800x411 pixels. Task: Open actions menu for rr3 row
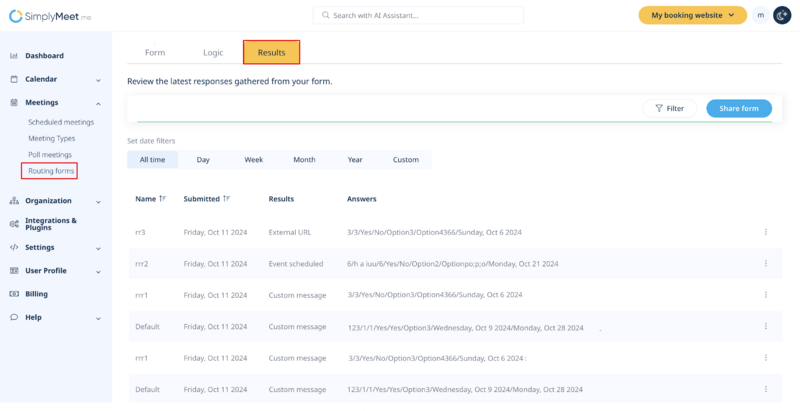[765, 232]
